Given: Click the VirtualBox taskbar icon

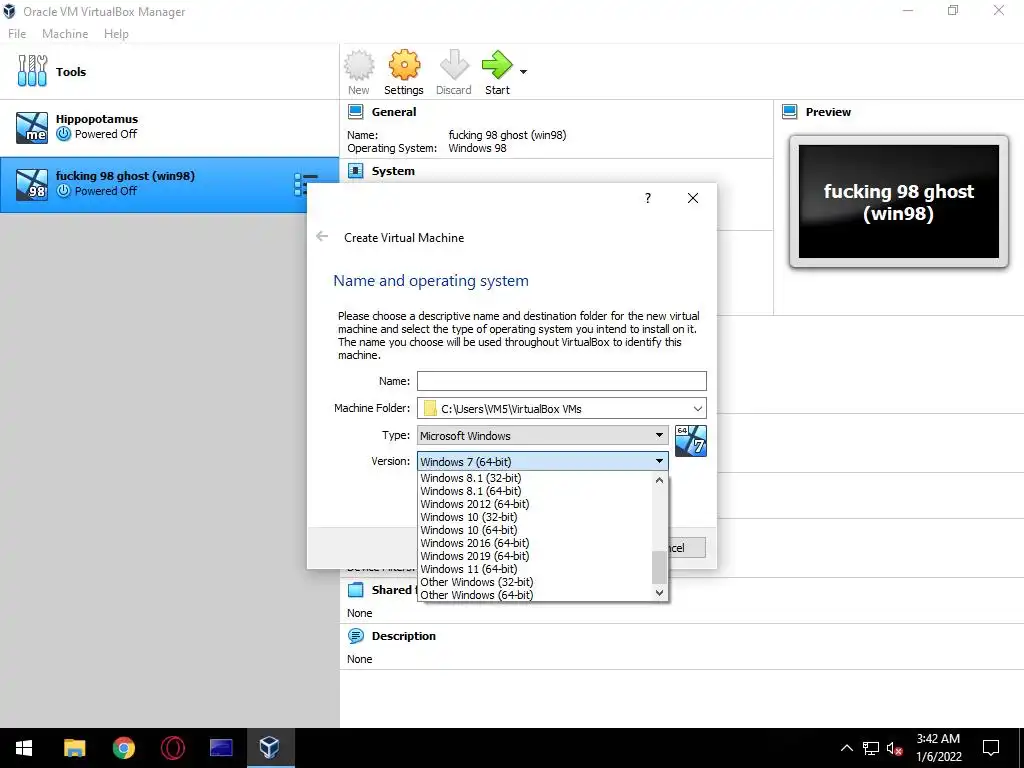Looking at the screenshot, I should (x=270, y=748).
